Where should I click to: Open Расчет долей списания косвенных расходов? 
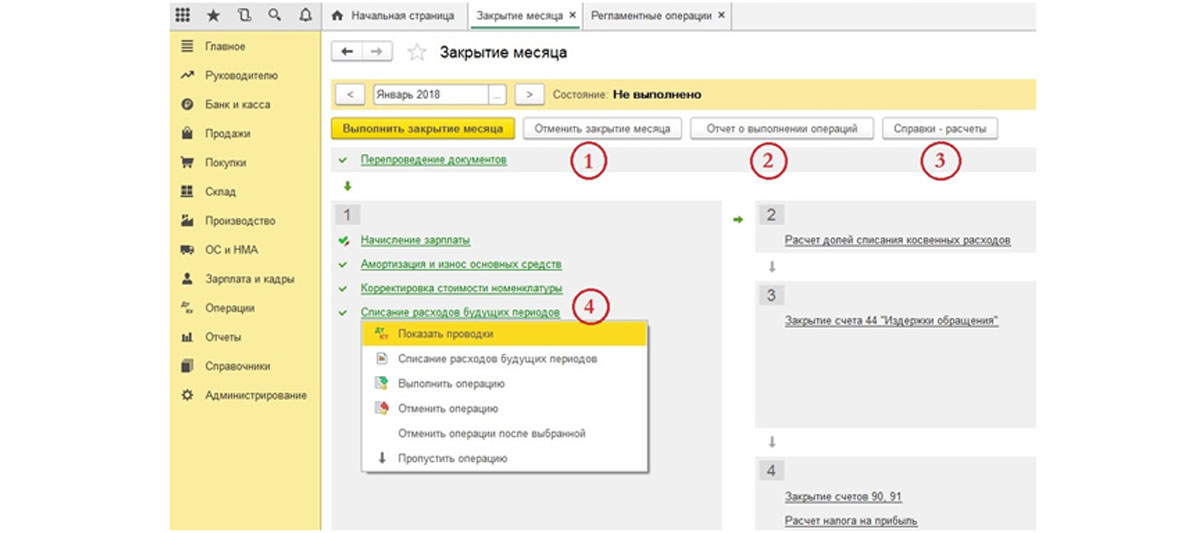point(898,240)
